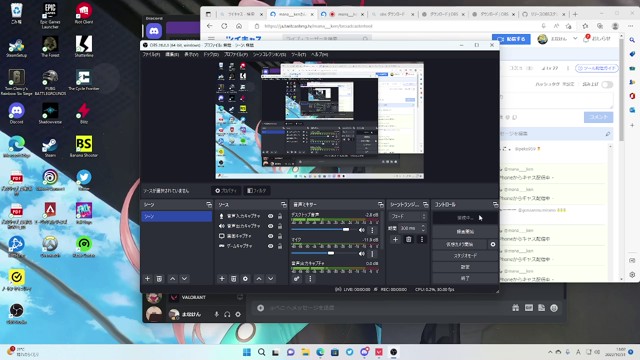This screenshot has height=360, width=640.
Task: Open advanced audio properties gears icon
Action: [297, 278]
